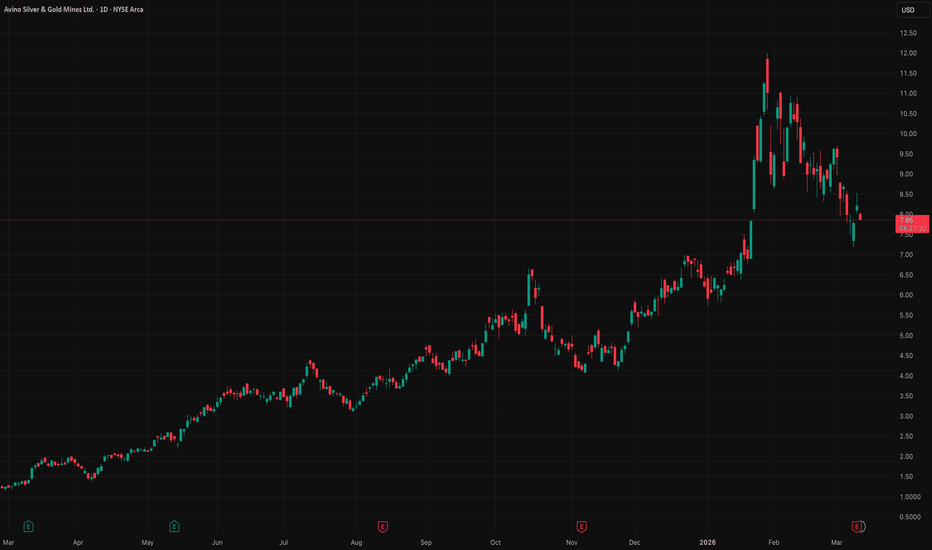The height and width of the screenshot is (550, 932).
Task: Open the red earnings marker near August
Action: point(383,526)
